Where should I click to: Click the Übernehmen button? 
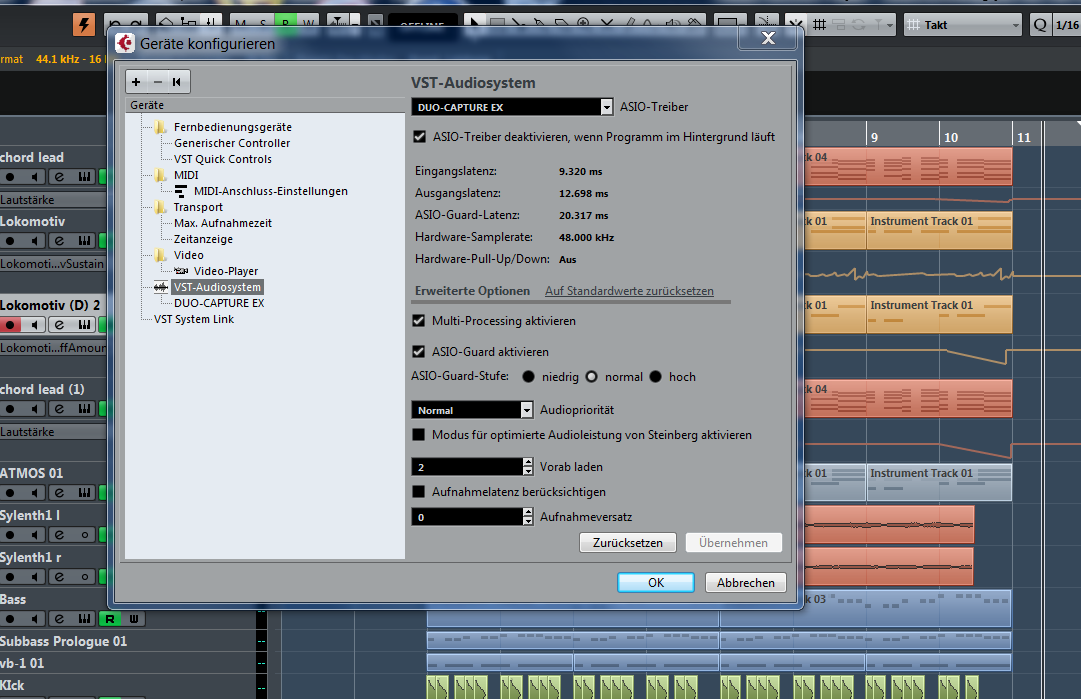pyautogui.click(x=734, y=543)
